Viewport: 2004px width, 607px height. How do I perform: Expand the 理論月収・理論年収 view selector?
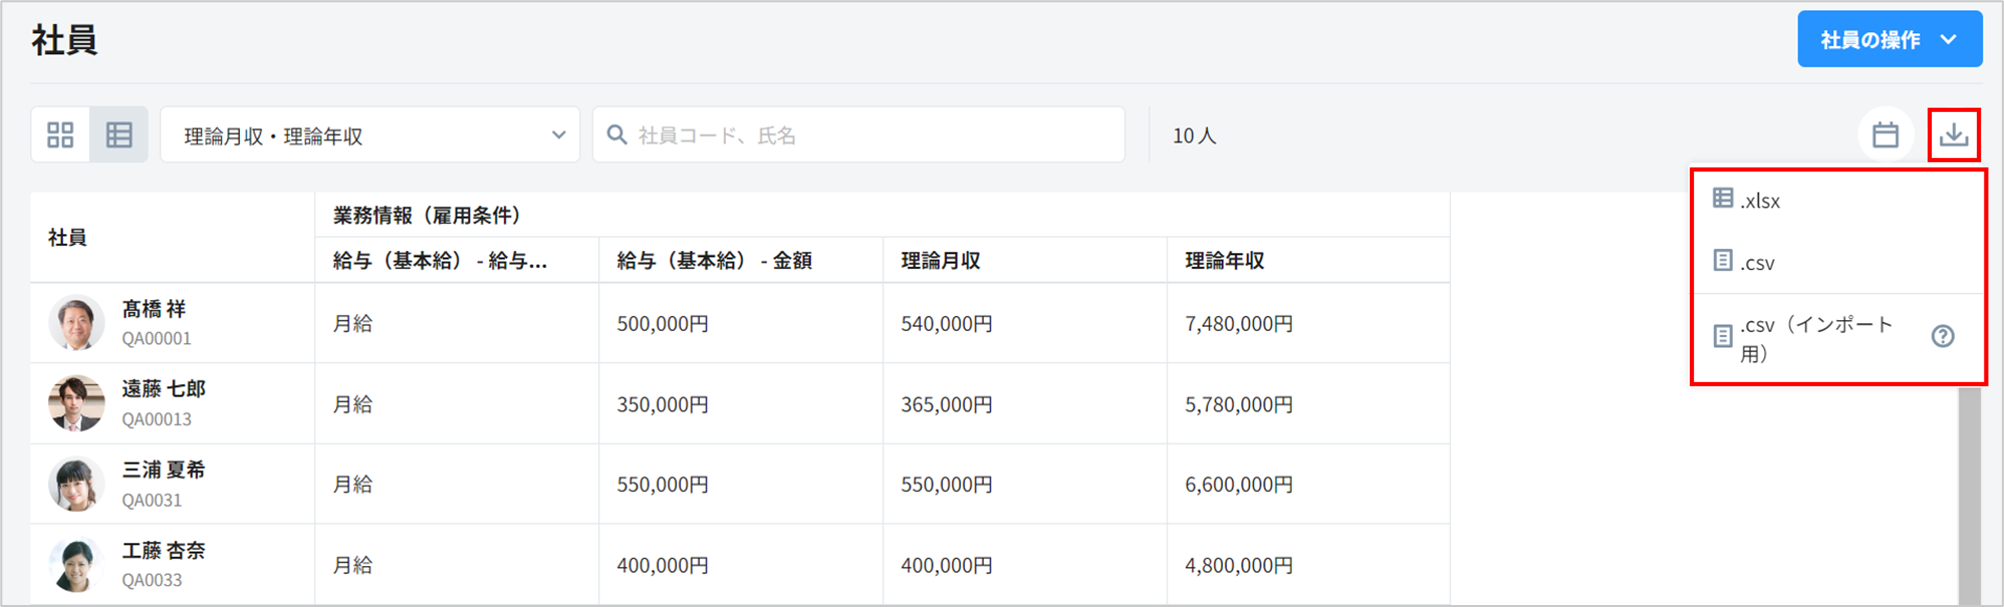pos(370,135)
